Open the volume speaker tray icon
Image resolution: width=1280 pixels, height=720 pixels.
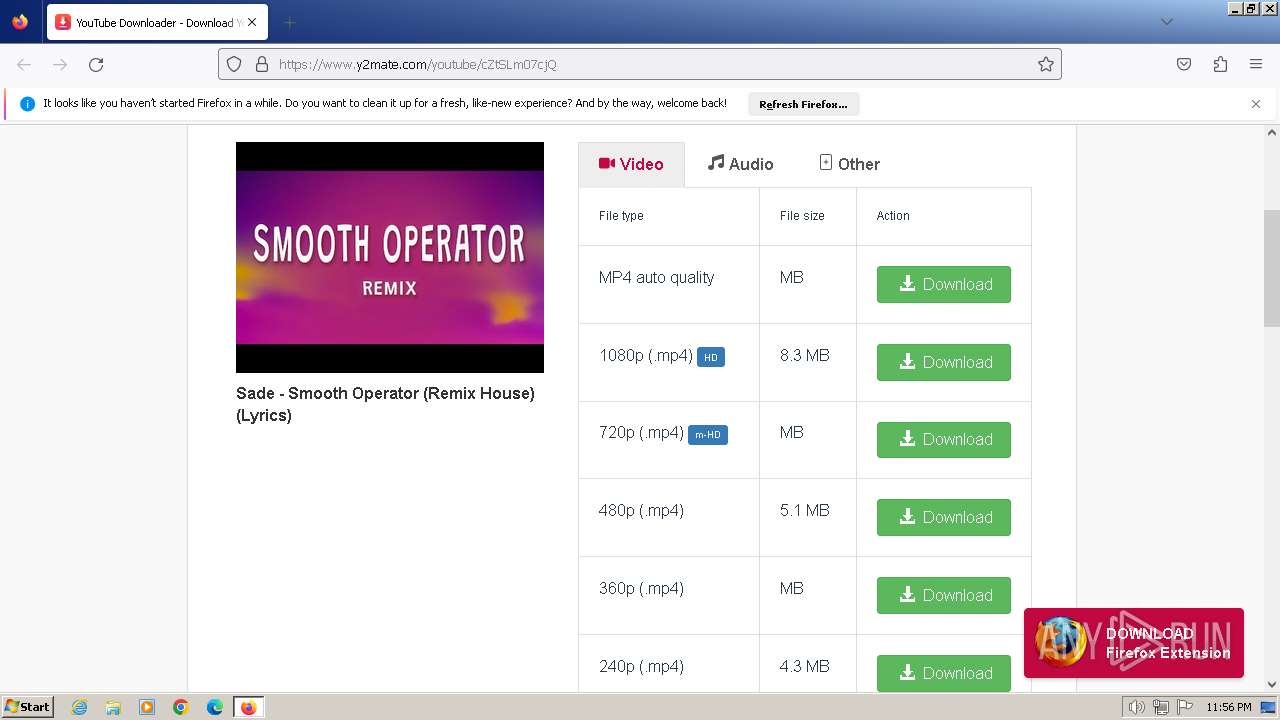pos(1137,707)
